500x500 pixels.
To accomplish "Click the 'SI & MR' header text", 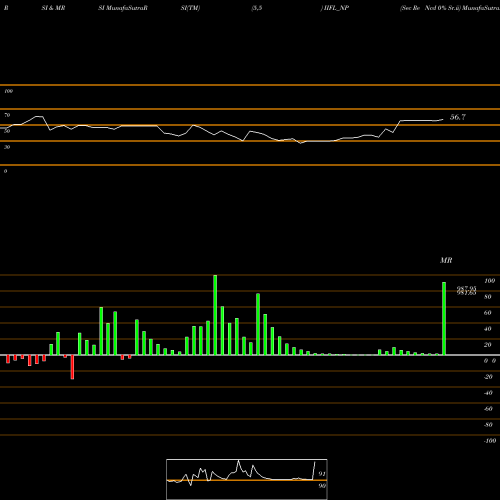I will coord(53,8).
